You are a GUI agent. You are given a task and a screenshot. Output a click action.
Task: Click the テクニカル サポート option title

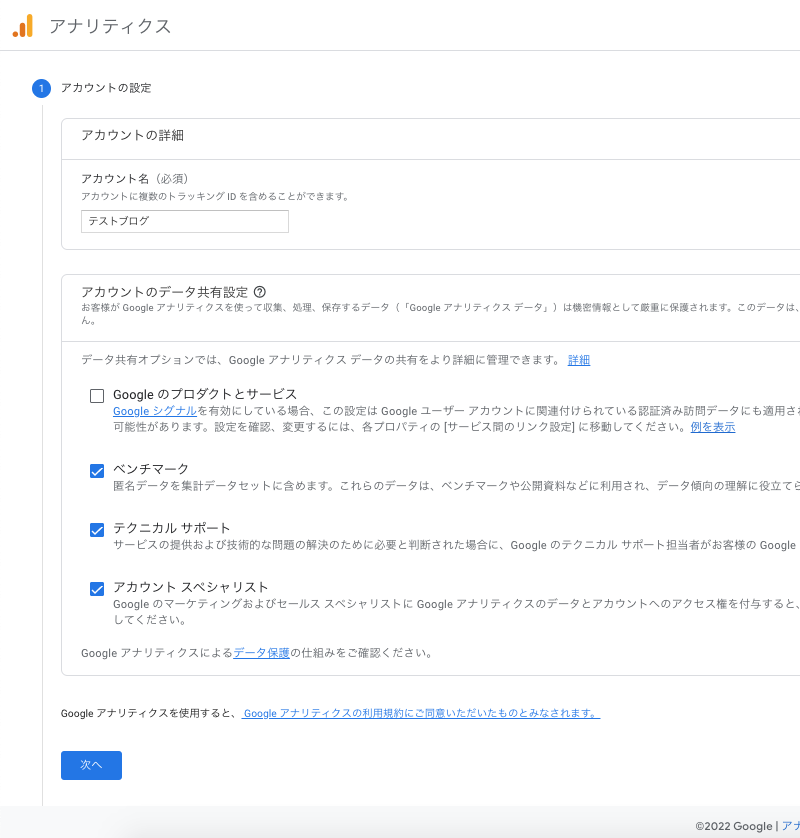(172, 528)
